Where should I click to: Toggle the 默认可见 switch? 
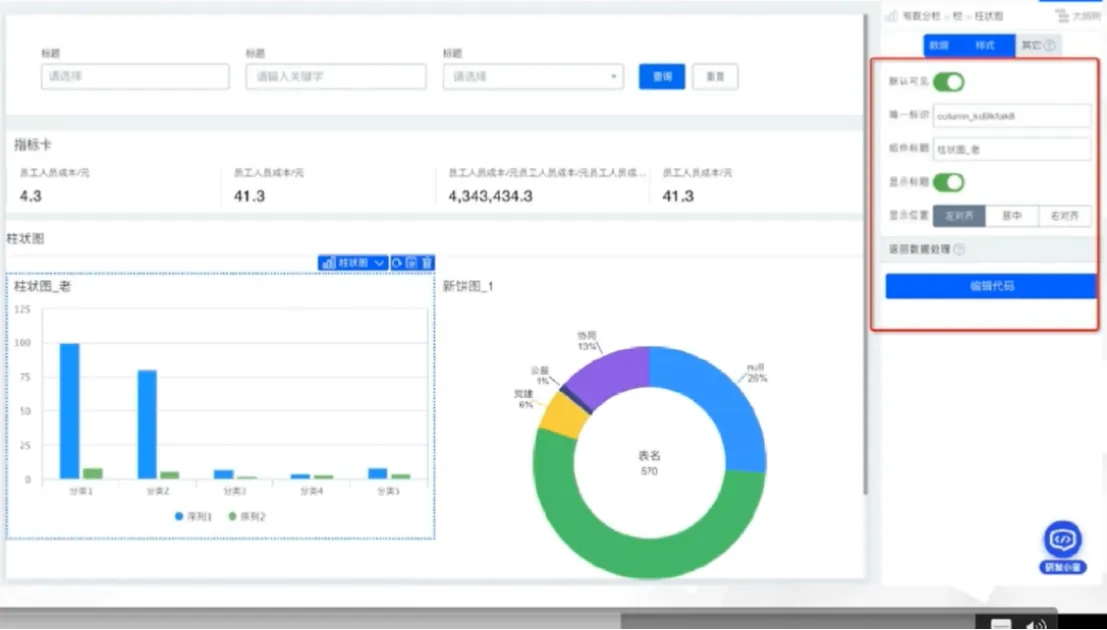(x=948, y=82)
